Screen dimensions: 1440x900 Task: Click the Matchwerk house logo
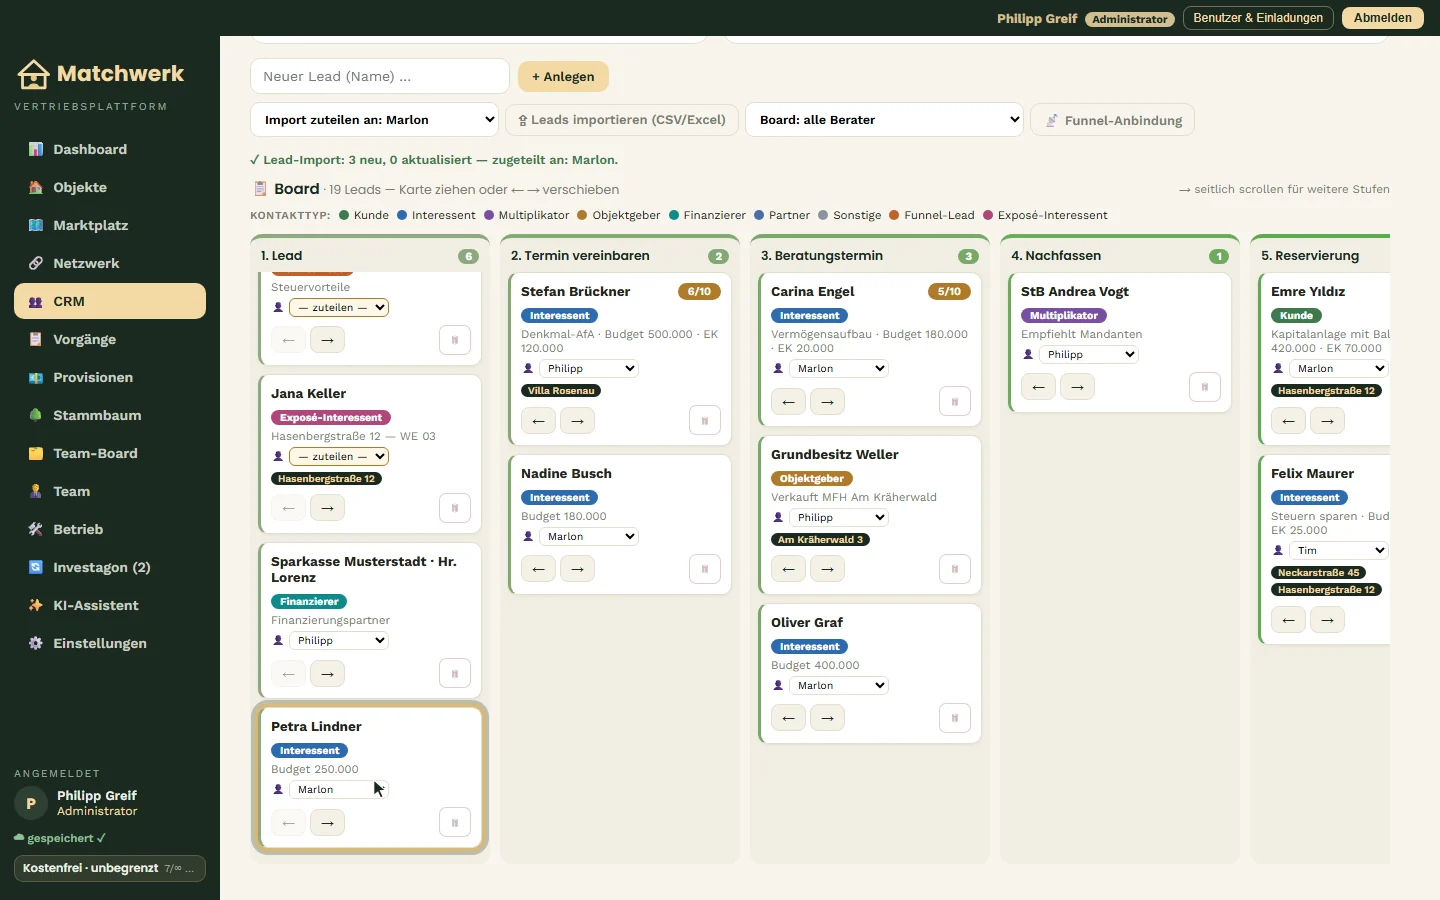click(x=33, y=74)
